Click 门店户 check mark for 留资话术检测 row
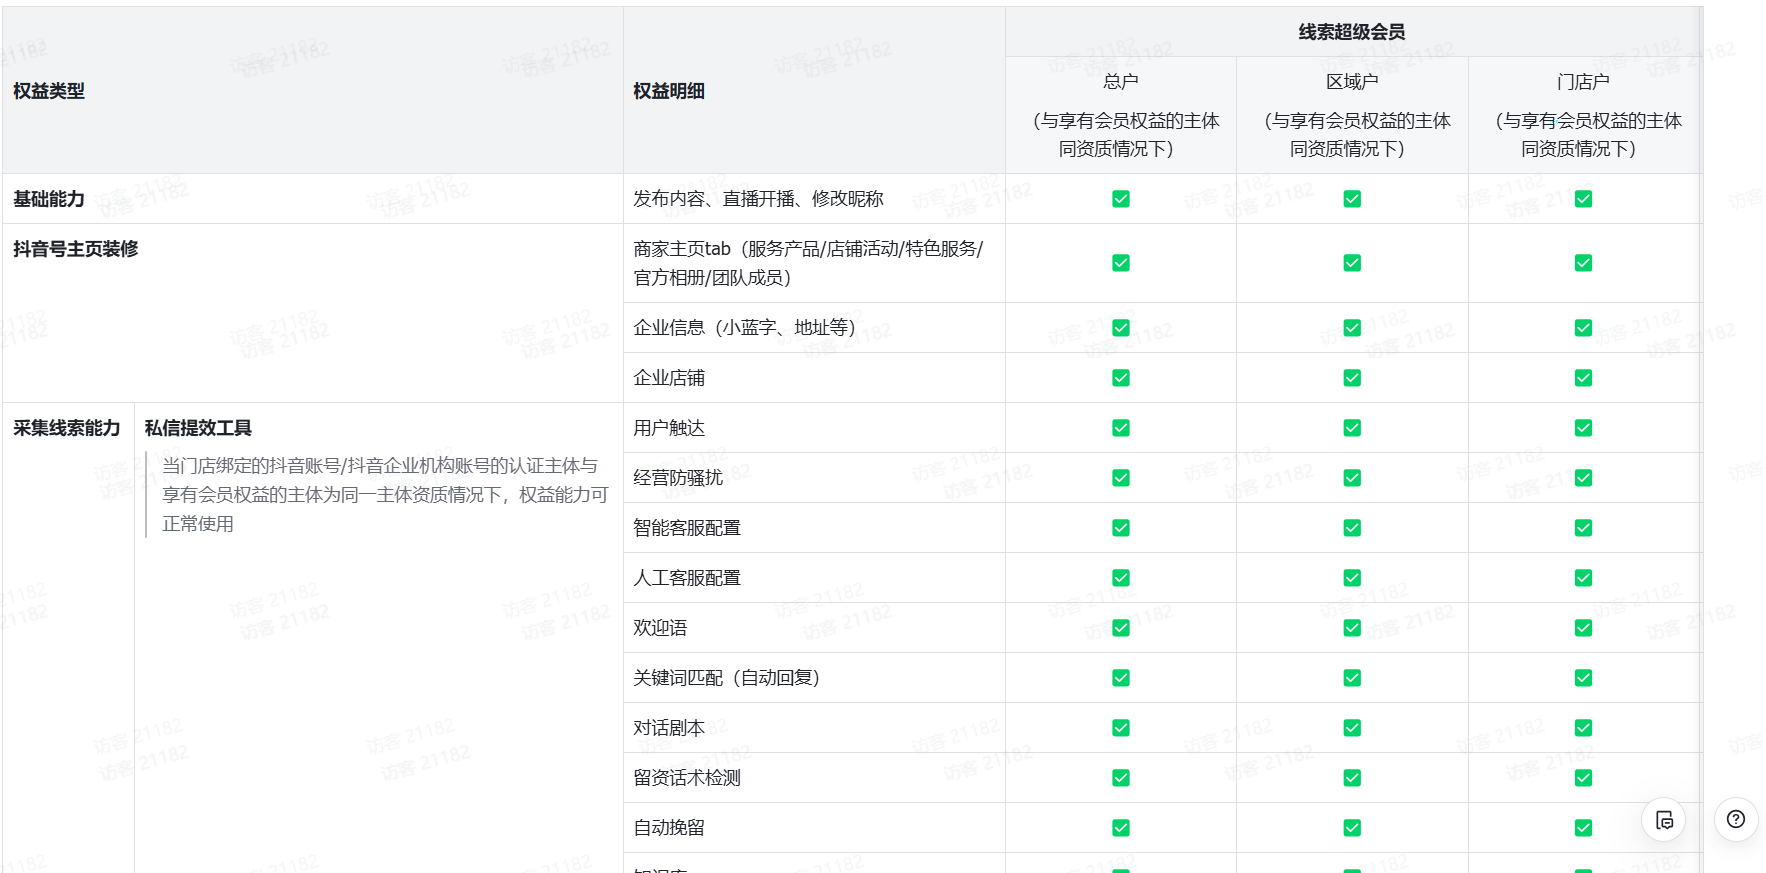 pos(1582,778)
